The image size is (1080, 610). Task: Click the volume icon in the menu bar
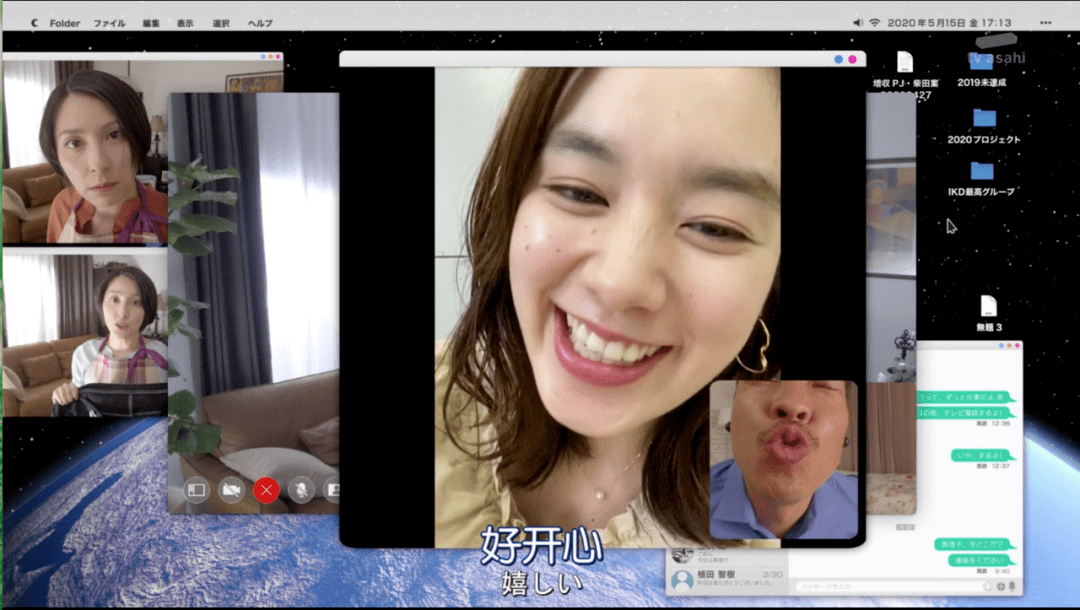(x=858, y=23)
